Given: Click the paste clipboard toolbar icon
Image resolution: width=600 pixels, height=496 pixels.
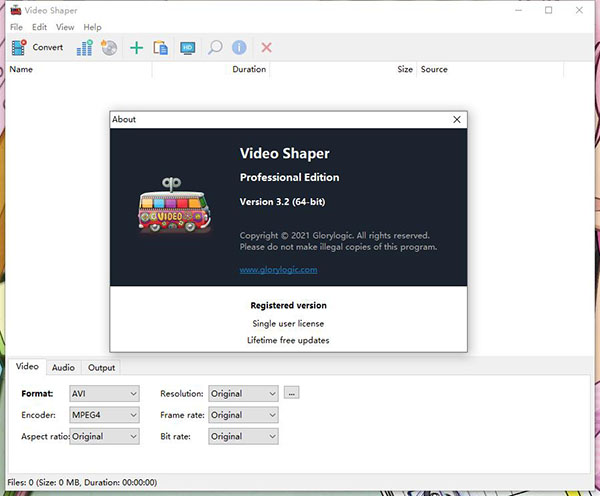Looking at the screenshot, I should pyautogui.click(x=160, y=47).
